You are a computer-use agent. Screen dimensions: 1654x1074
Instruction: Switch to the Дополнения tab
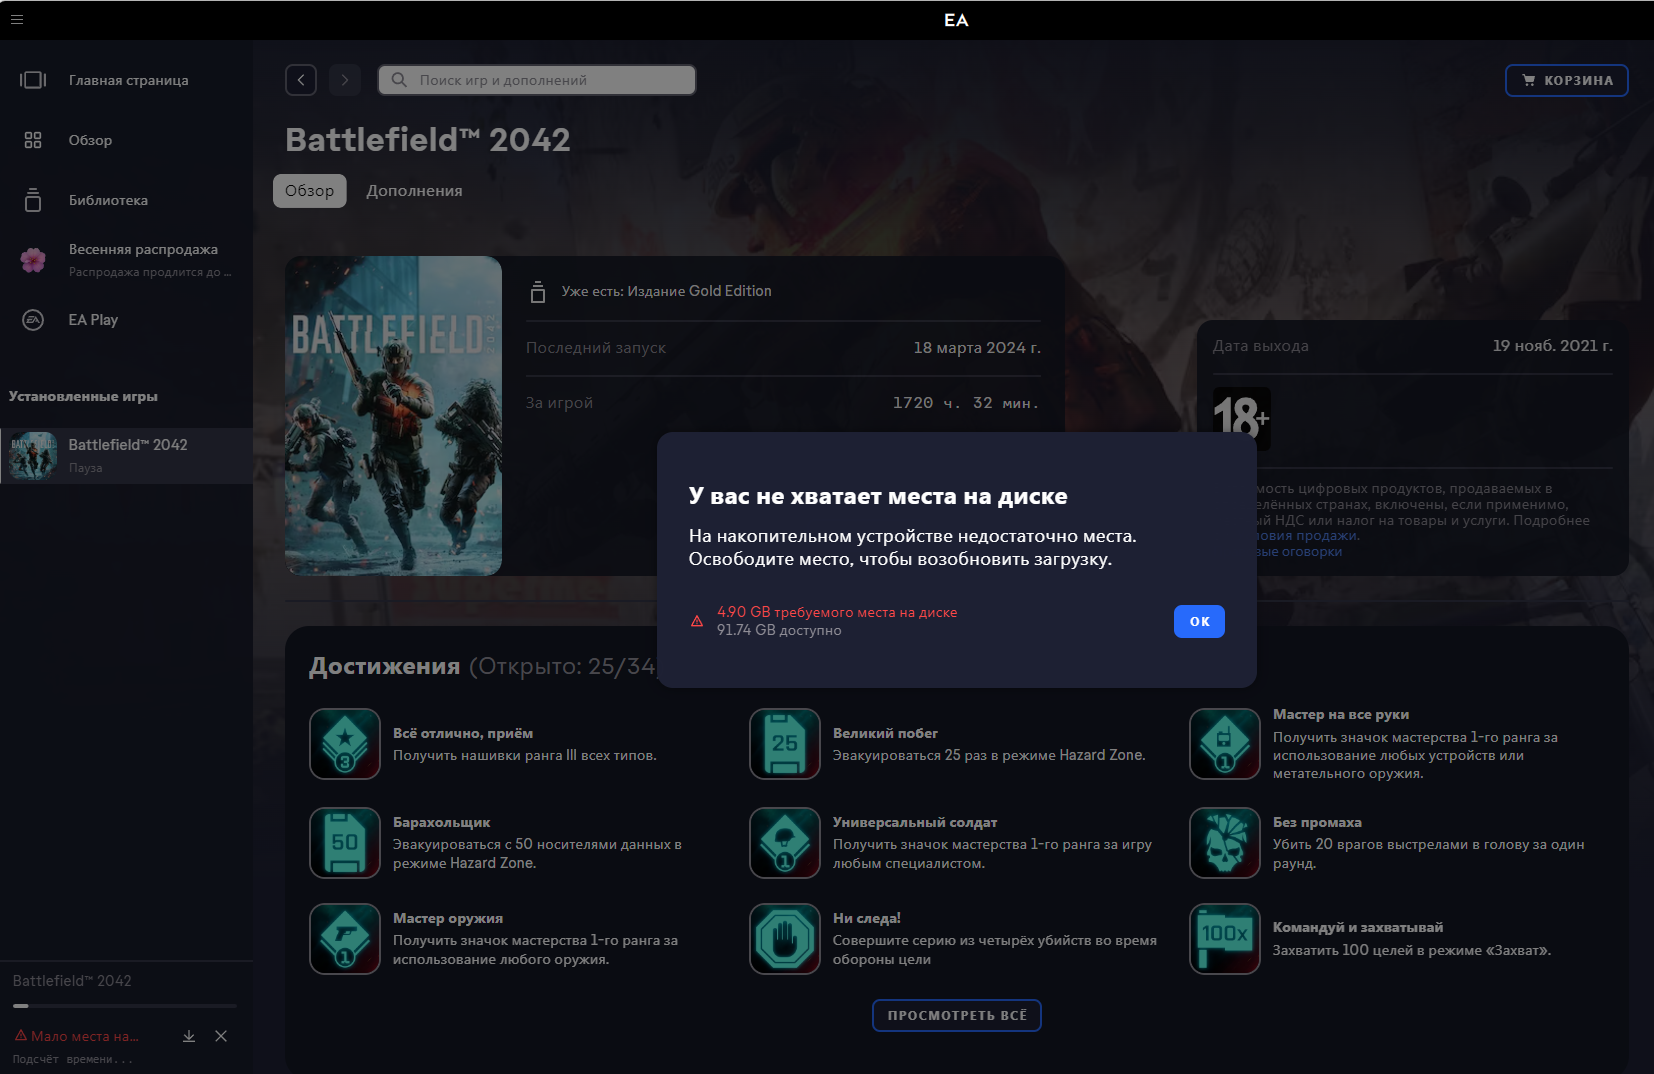pyautogui.click(x=414, y=191)
